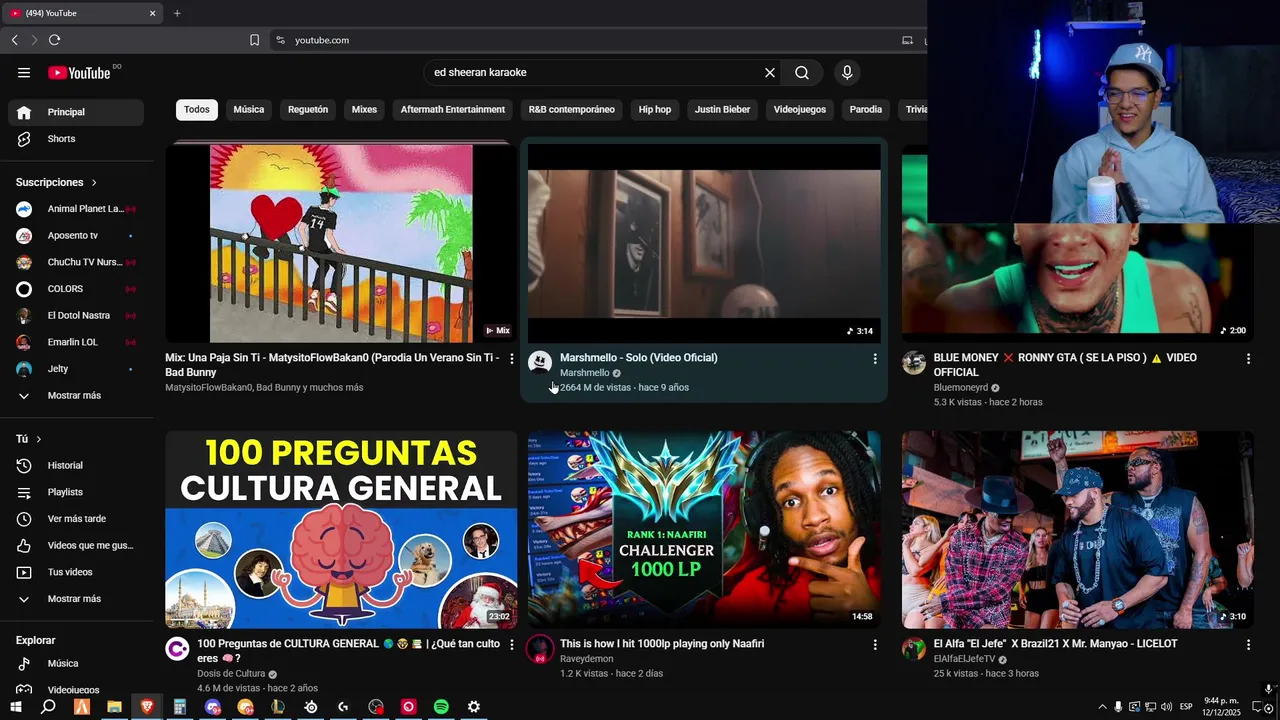Click Bluemoneyrd channel avatar
Screen dimensions: 1280x720
[914, 363]
